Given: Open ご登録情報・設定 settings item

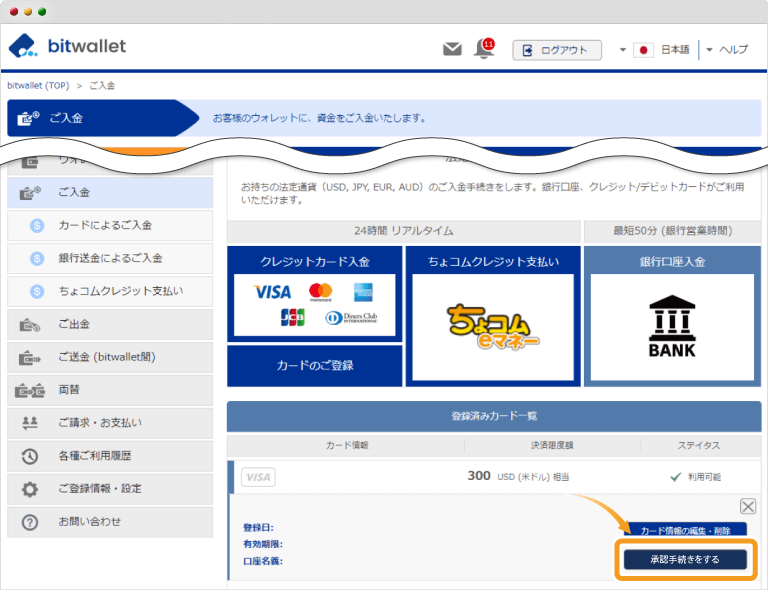Looking at the screenshot, I should [110, 489].
